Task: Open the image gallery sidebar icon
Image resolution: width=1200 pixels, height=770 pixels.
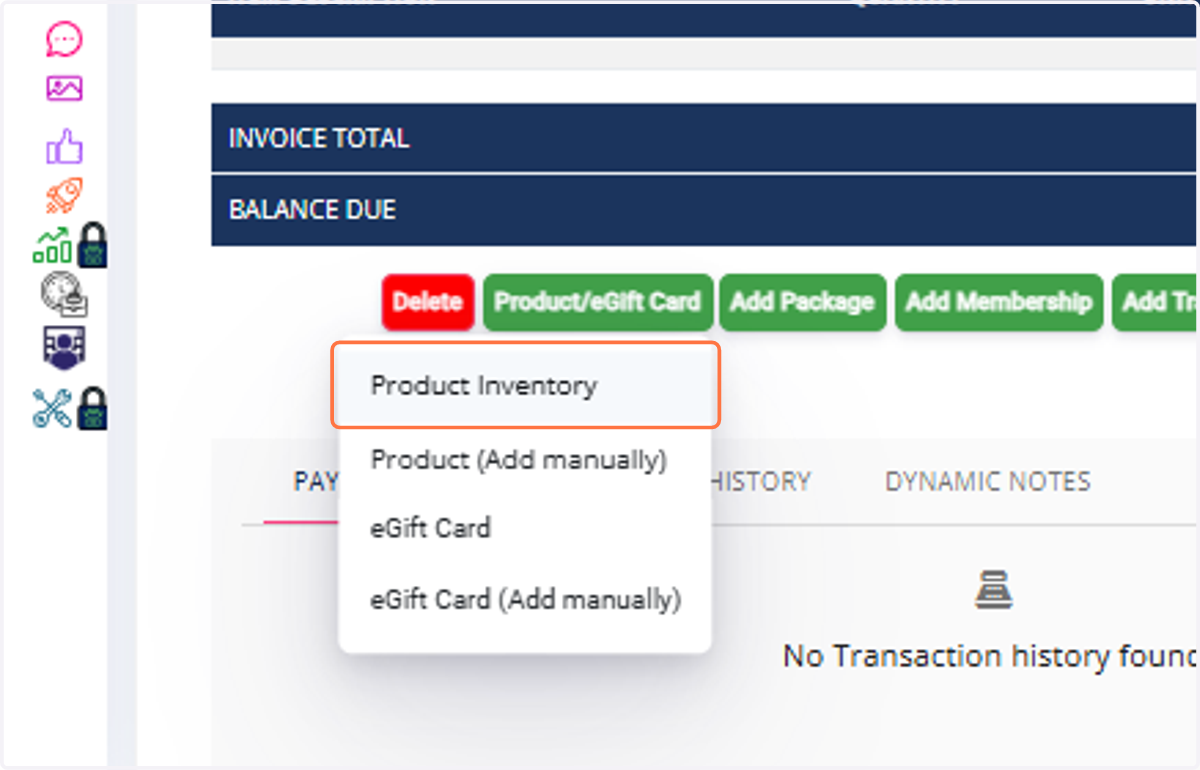Action: [64, 89]
